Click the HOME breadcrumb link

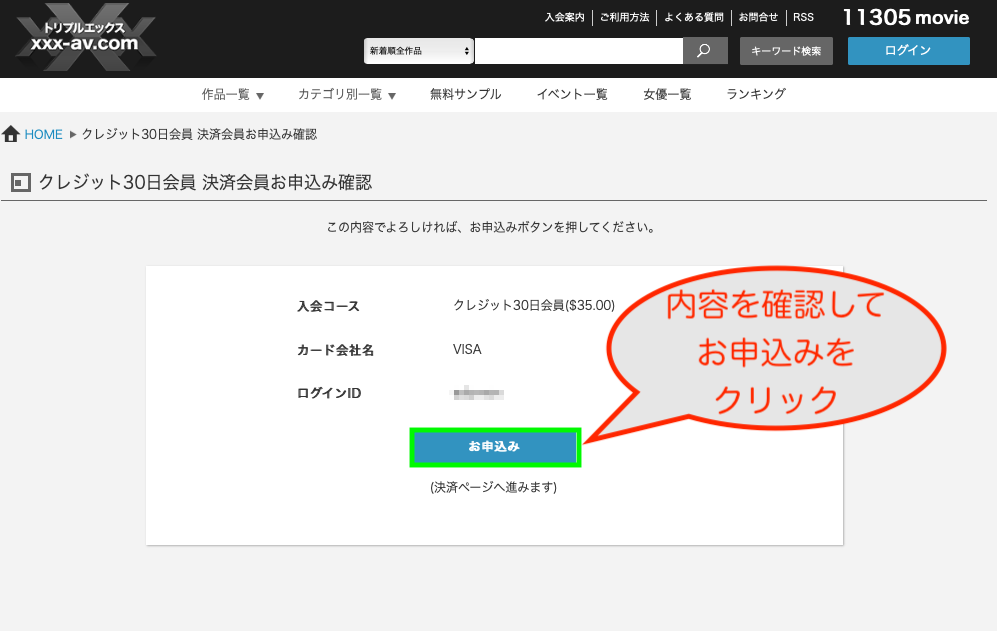tap(43, 134)
